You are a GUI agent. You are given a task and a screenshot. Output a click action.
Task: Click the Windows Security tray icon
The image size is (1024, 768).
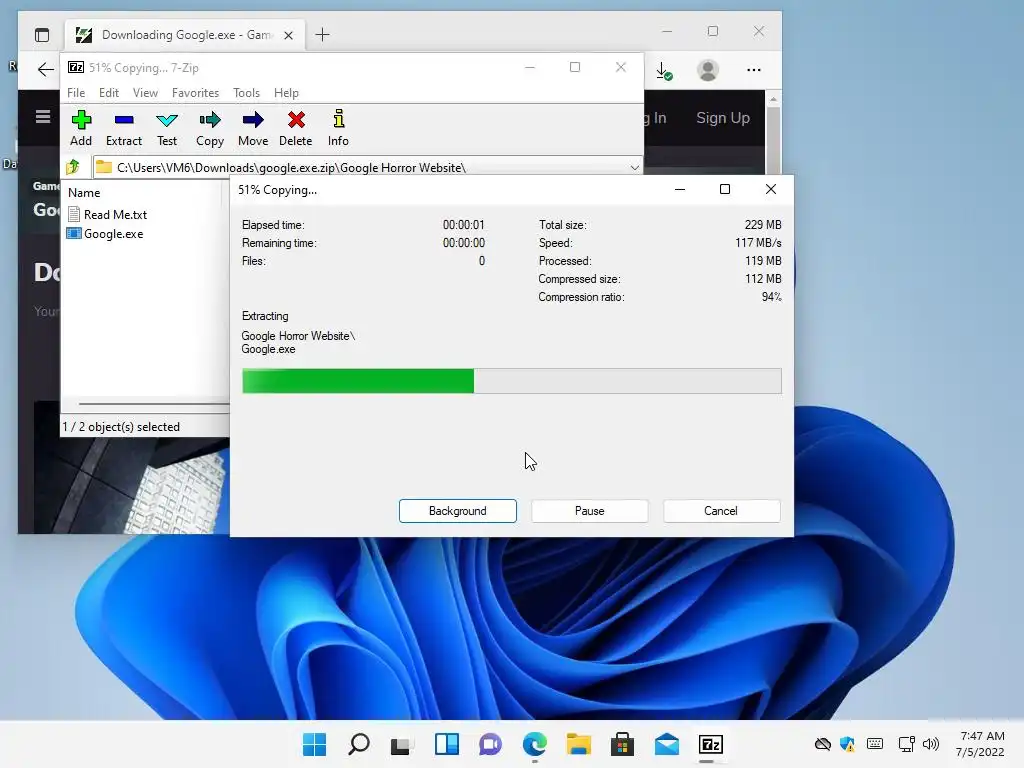coord(848,744)
